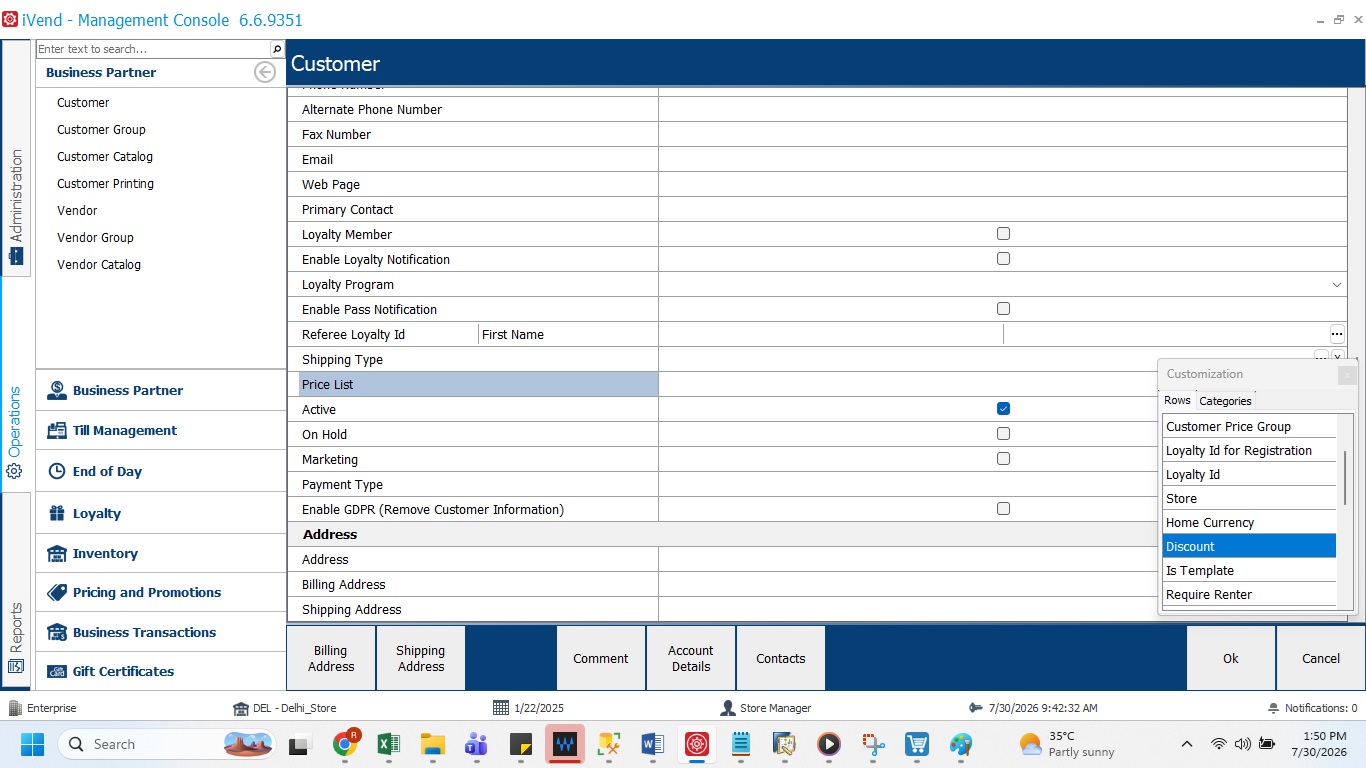The width and height of the screenshot is (1366, 768).
Task: Click the calendar date 1/22/2025 in status bar
Action: [537, 708]
